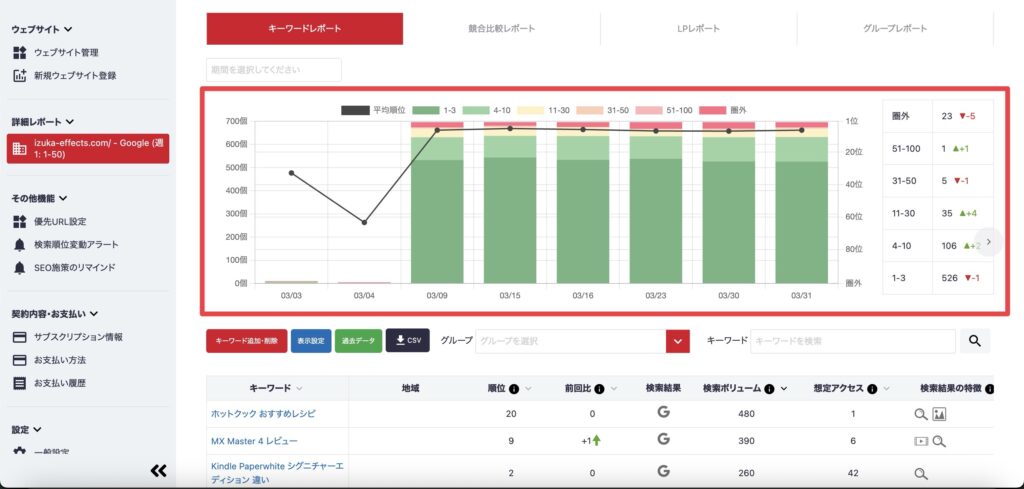Click the キーワード追加・削除 button

tap(246, 341)
